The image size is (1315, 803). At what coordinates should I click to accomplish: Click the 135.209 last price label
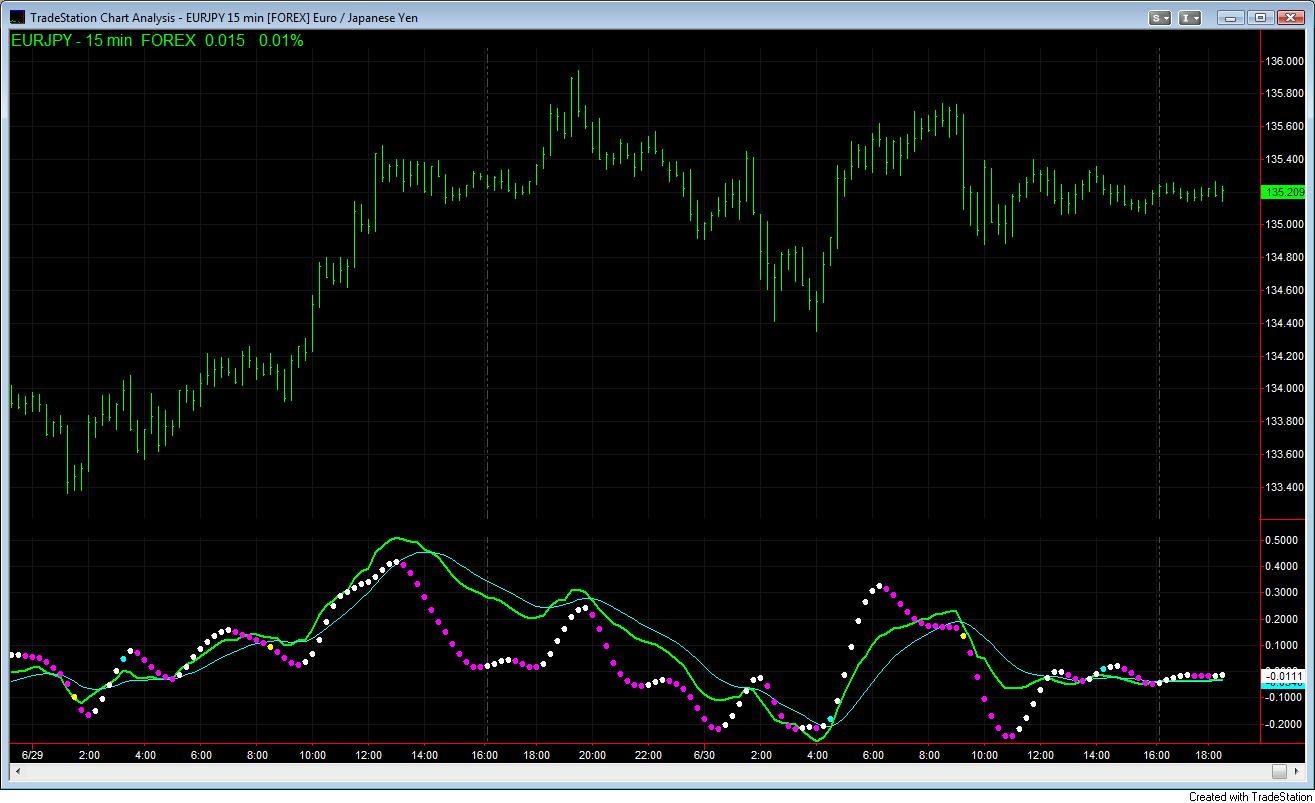[1283, 192]
